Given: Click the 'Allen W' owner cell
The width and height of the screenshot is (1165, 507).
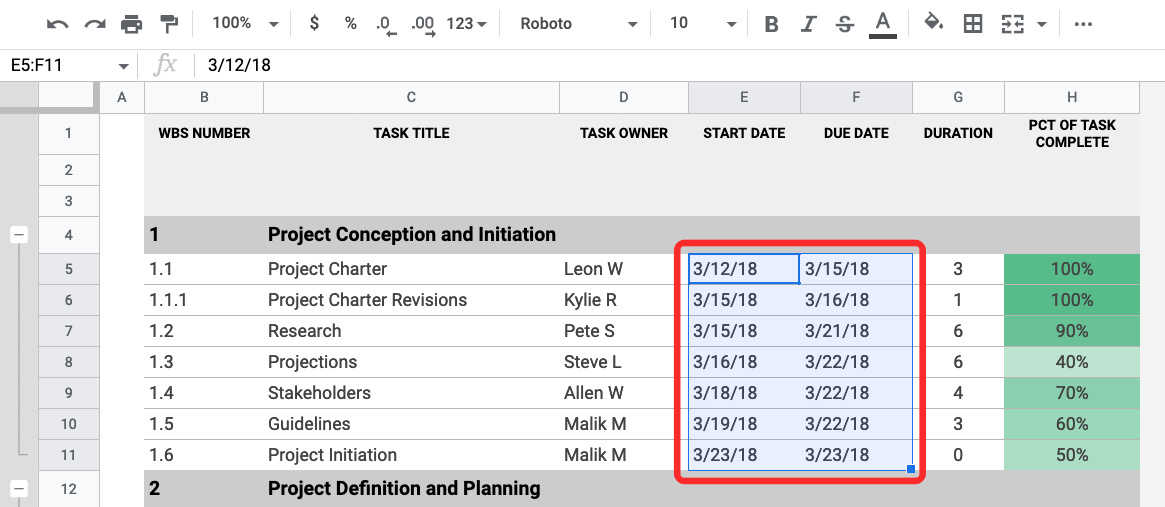Looking at the screenshot, I should [x=623, y=393].
